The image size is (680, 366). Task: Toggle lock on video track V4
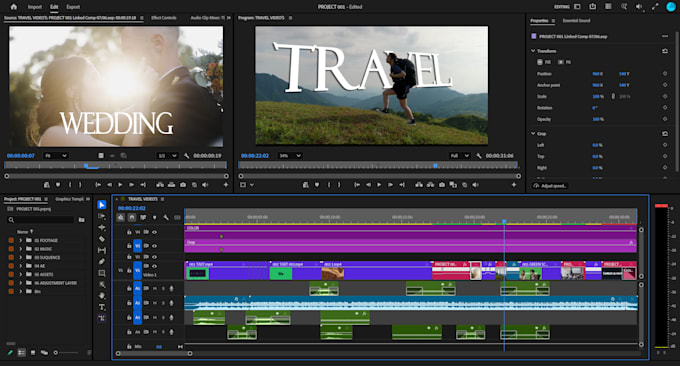point(129,232)
